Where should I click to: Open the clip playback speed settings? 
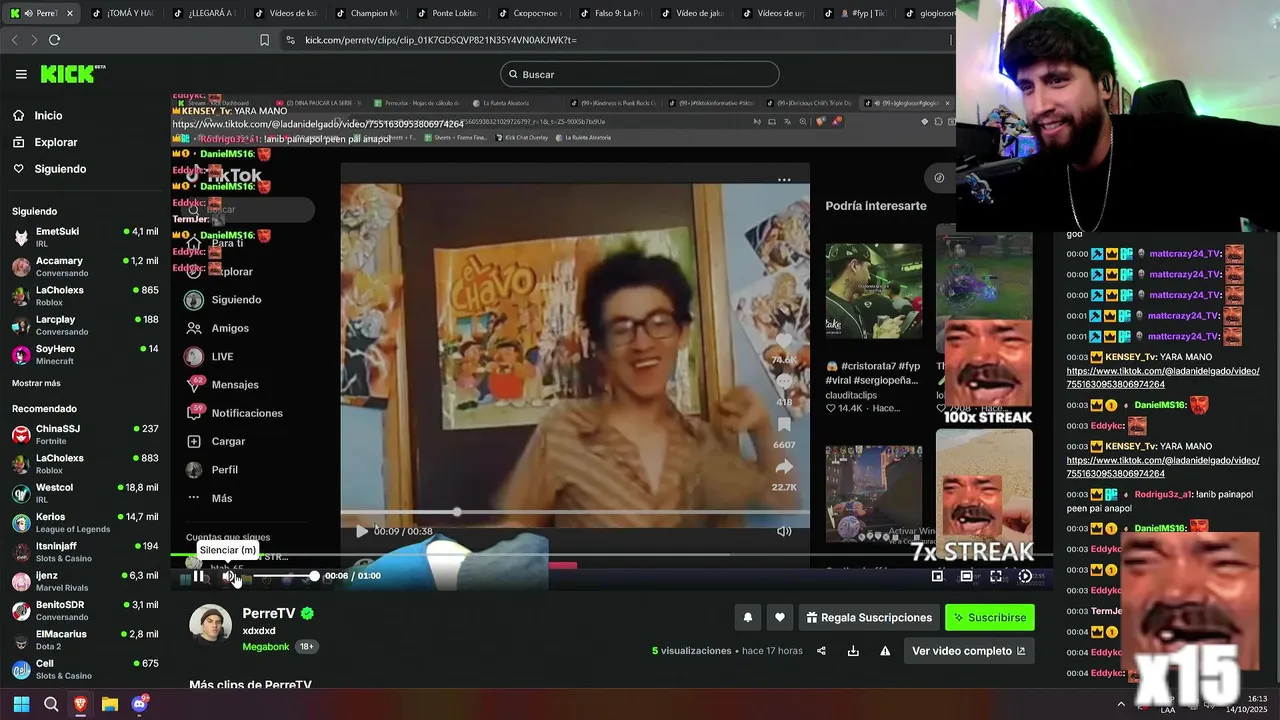1025,576
